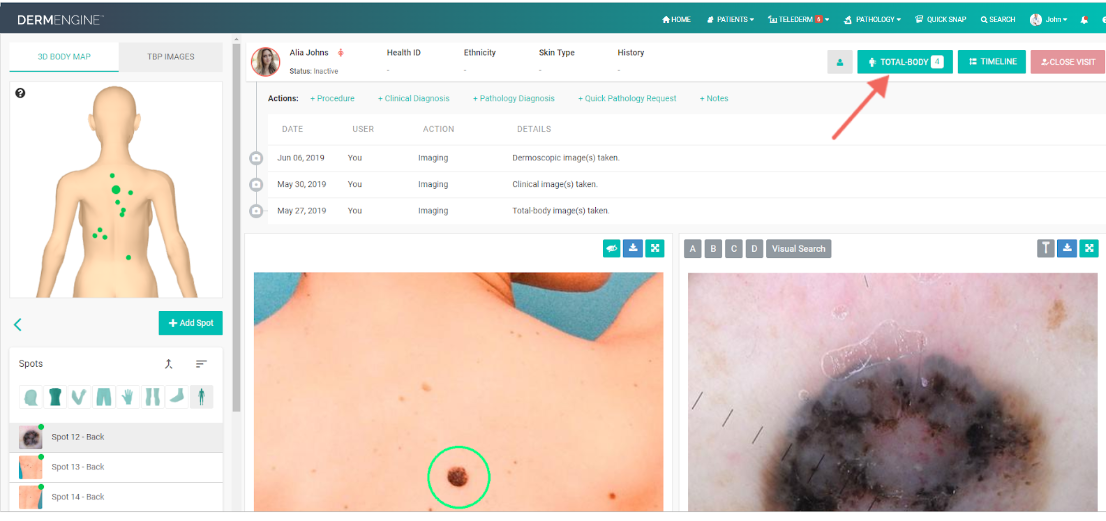The image size is (1106, 521).
Task: Select criterion D button
Action: [754, 248]
